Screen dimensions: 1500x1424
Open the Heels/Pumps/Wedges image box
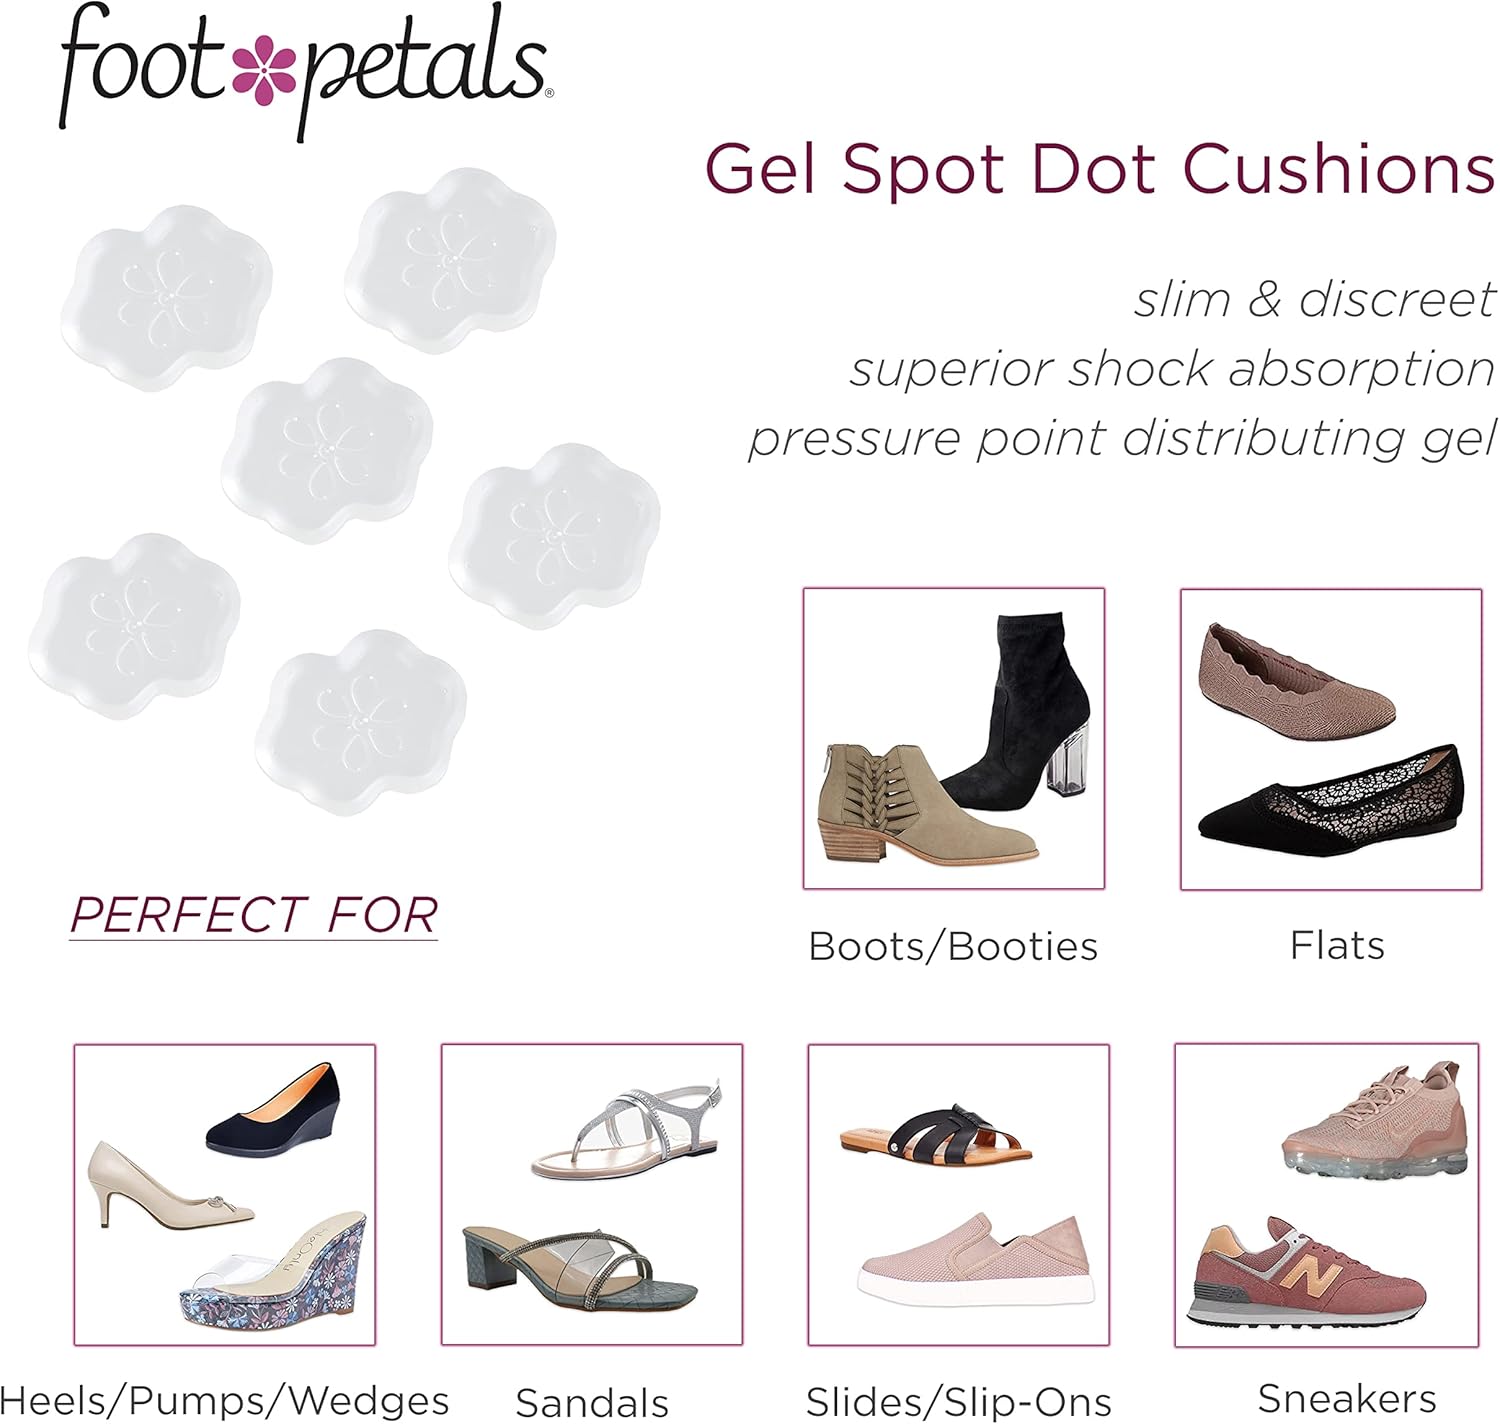(224, 1194)
